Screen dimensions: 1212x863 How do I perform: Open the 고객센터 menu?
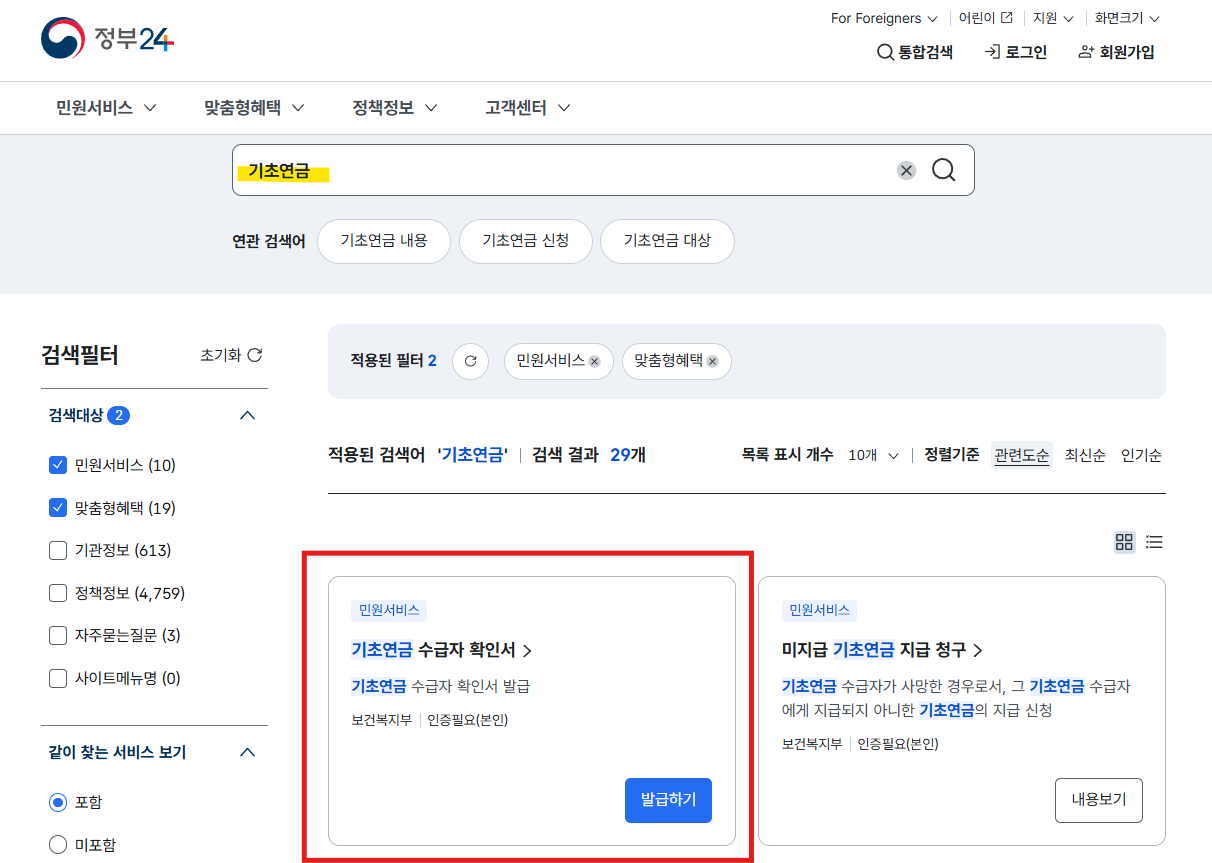point(527,108)
